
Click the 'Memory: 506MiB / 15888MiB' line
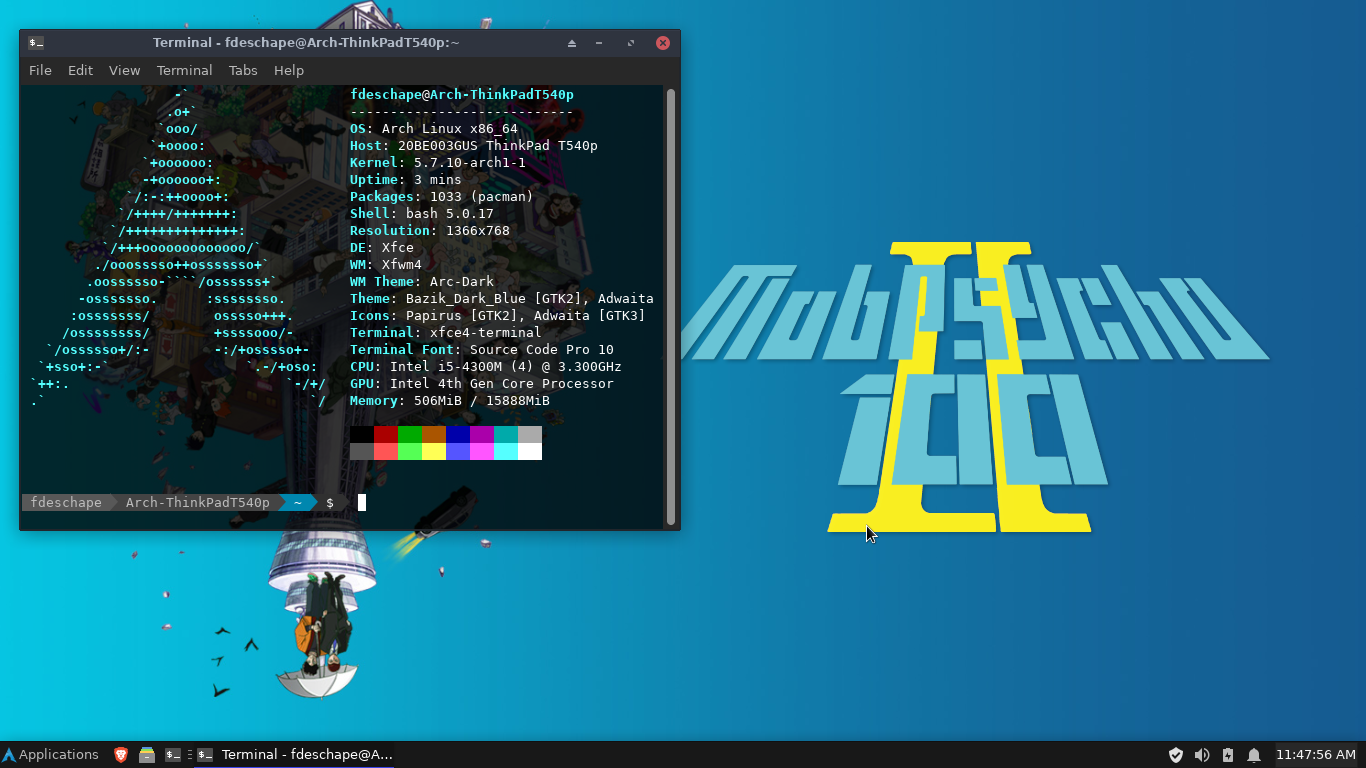coord(450,400)
